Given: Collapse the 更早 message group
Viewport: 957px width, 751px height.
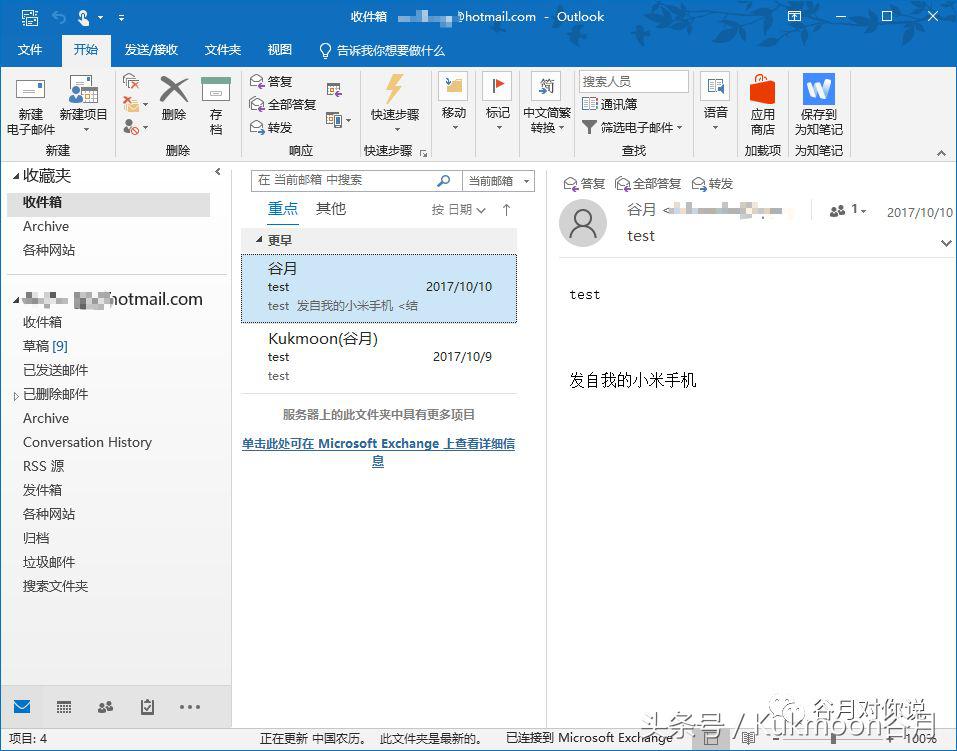Looking at the screenshot, I should (x=260, y=240).
